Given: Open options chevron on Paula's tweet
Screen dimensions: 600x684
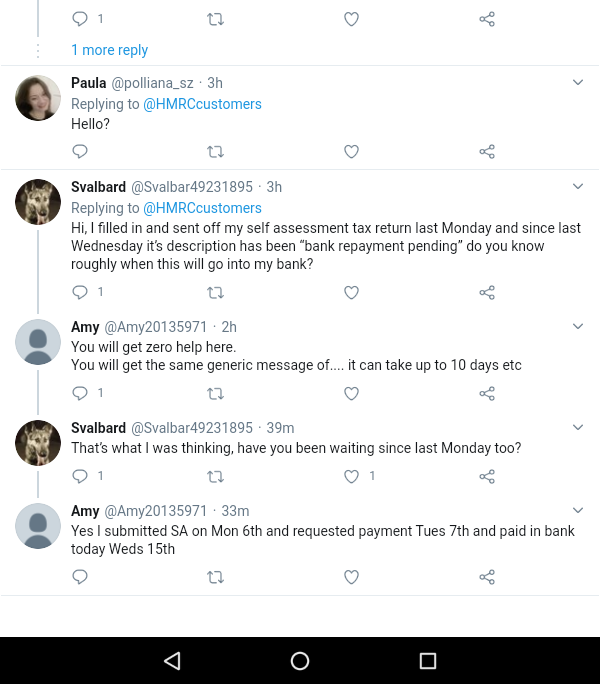Looking at the screenshot, I should 577,82.
